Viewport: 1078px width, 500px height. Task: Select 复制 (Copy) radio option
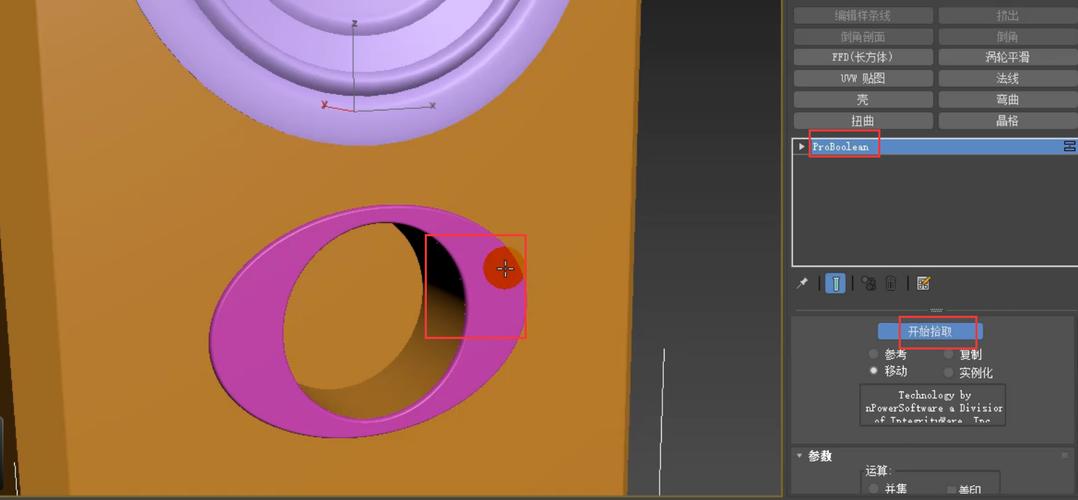coord(949,355)
